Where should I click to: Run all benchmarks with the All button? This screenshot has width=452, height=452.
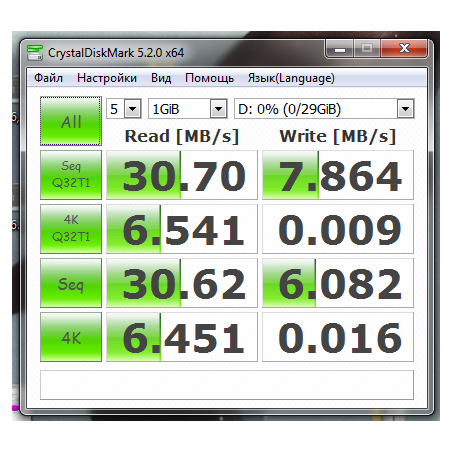pos(71,121)
